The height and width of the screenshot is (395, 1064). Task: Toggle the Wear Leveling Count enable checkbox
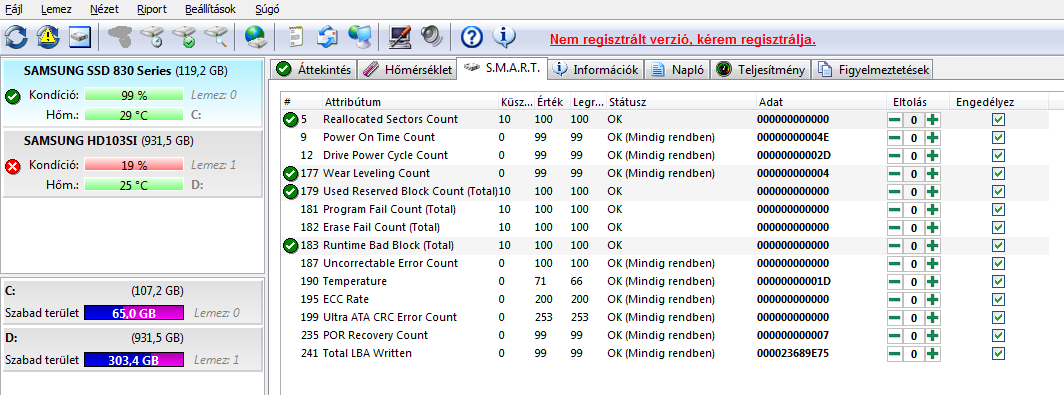tap(998, 174)
